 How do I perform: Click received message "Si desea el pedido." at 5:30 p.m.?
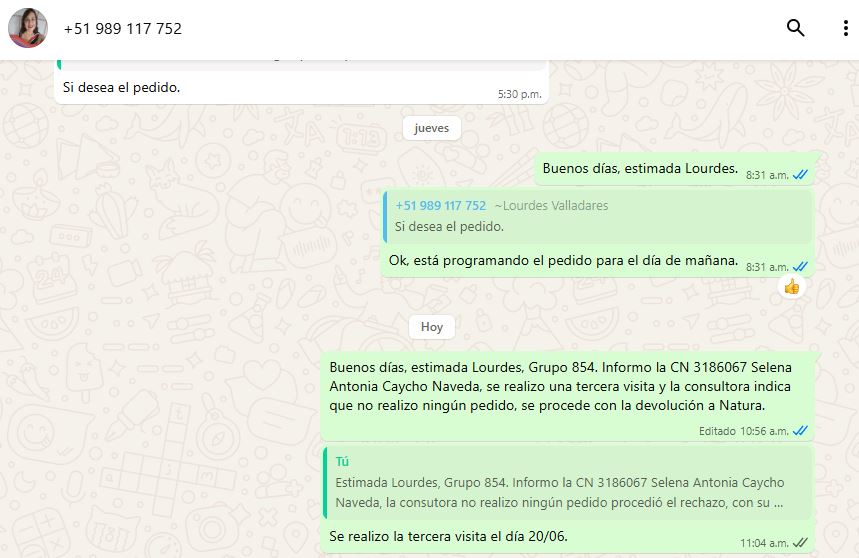pyautogui.click(x=121, y=87)
